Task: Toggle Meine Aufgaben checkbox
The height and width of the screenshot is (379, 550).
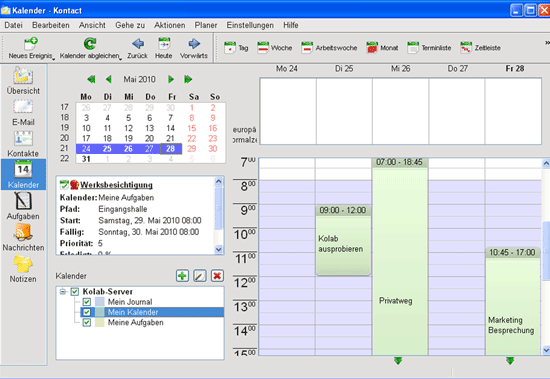Action: (x=87, y=322)
